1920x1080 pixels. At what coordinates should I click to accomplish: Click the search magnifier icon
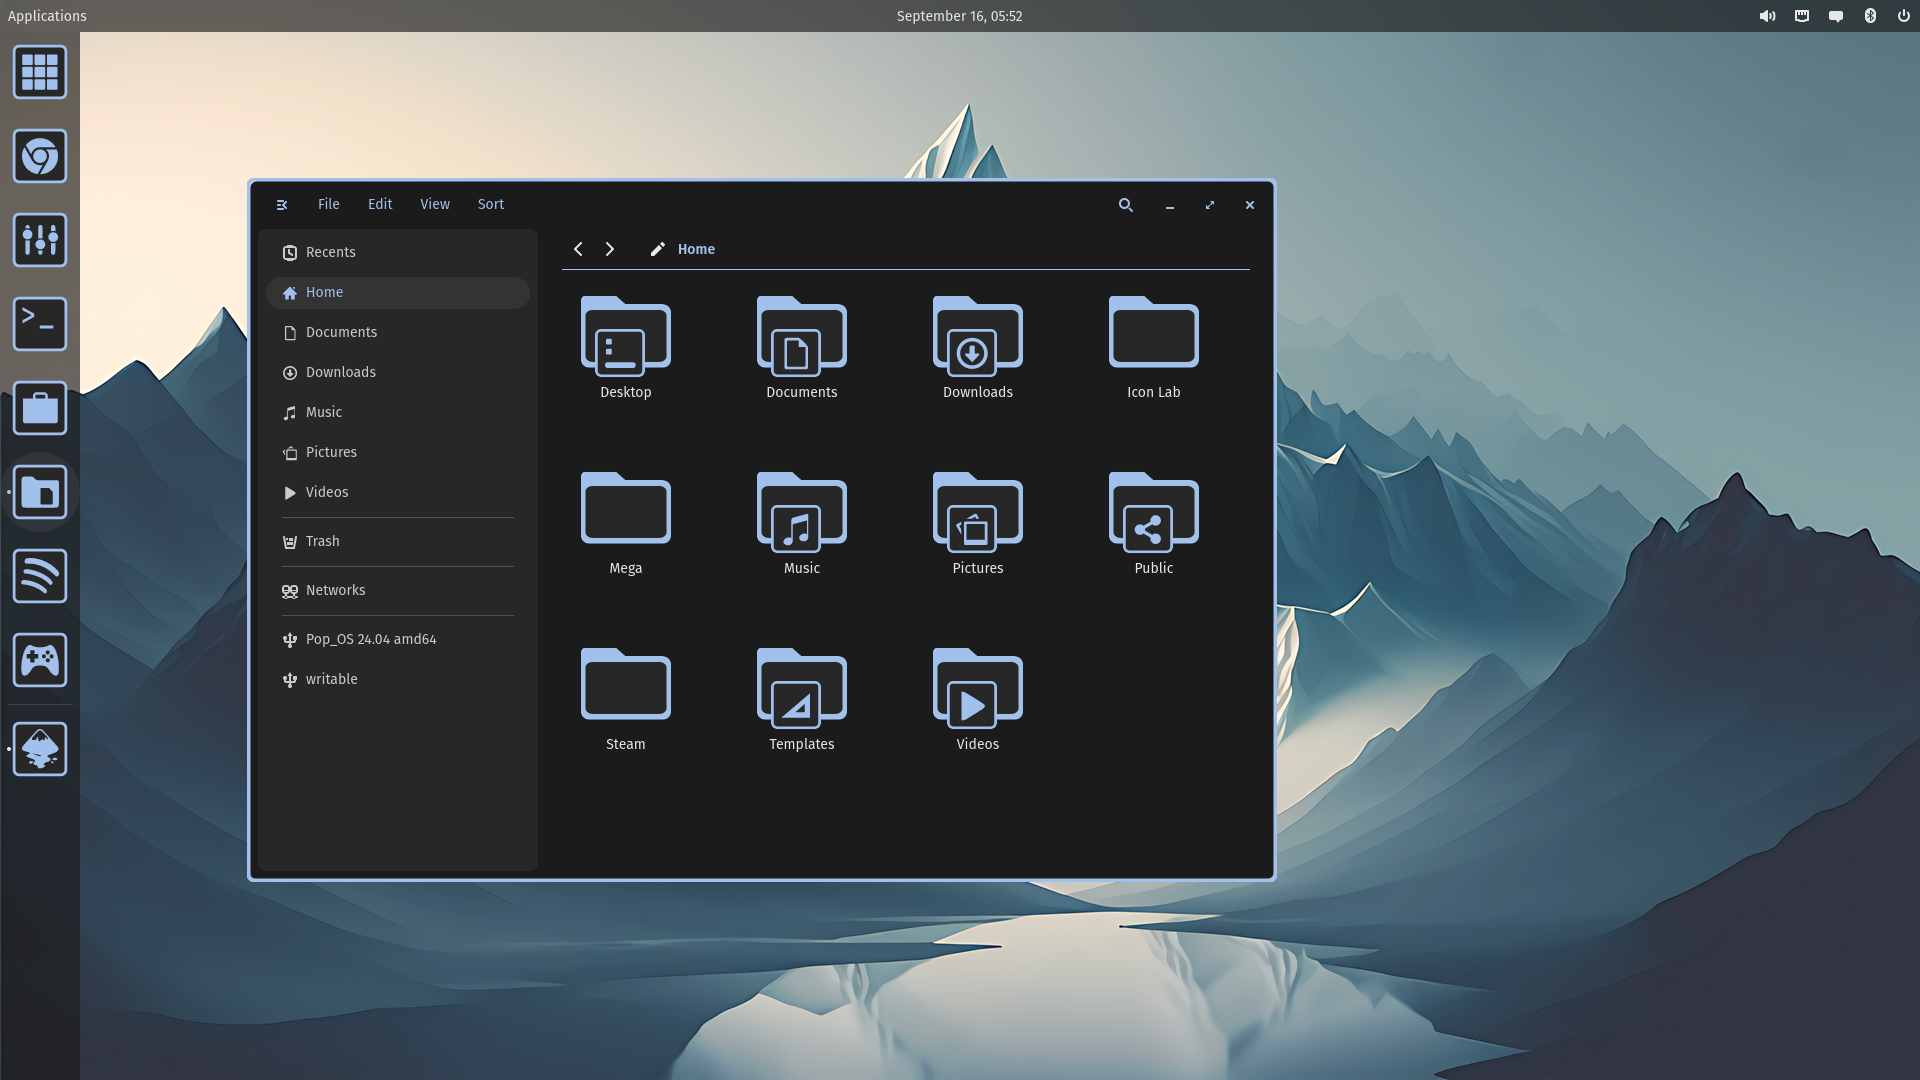[x=1126, y=205]
